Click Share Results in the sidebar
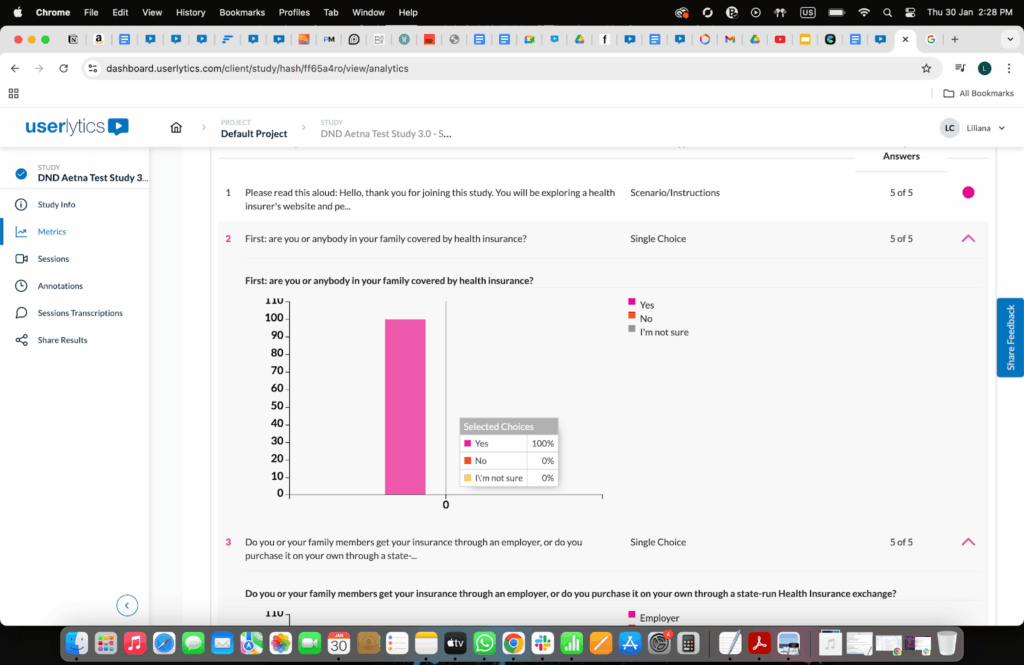The width and height of the screenshot is (1024, 665). point(62,340)
